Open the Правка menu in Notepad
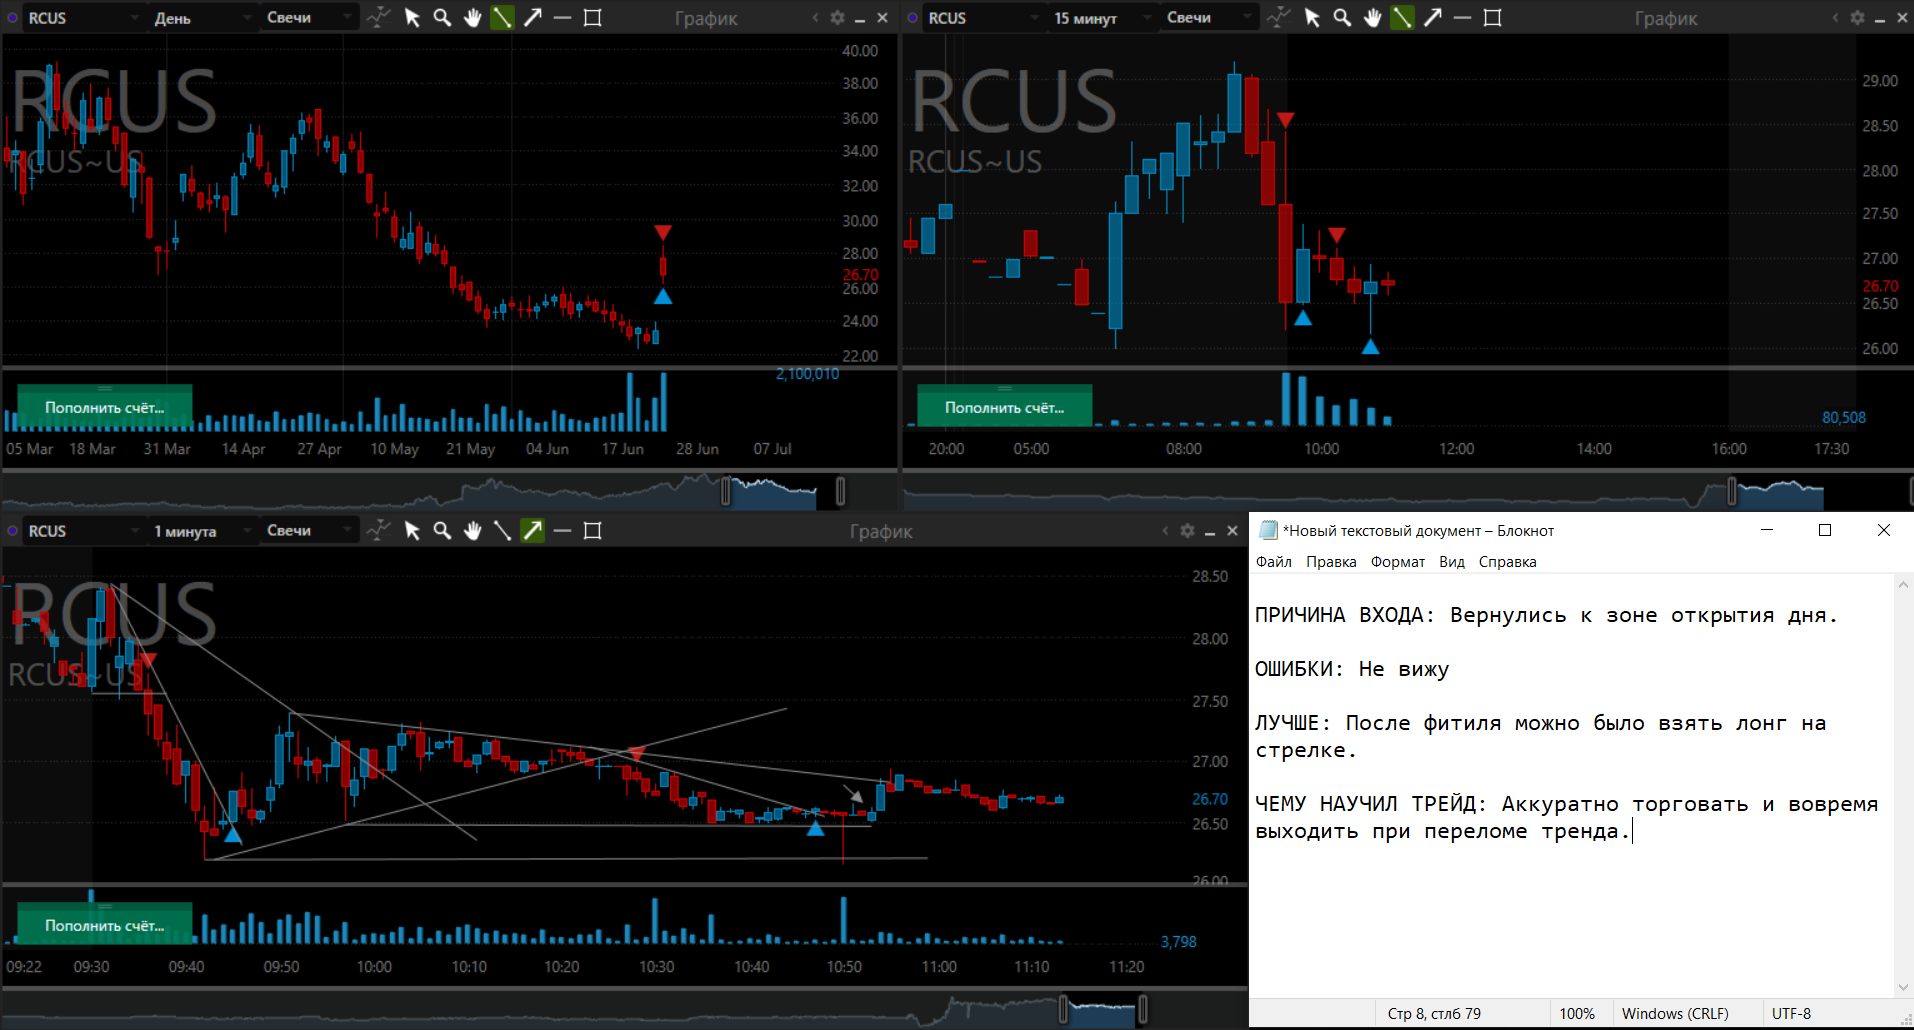 [x=1331, y=562]
